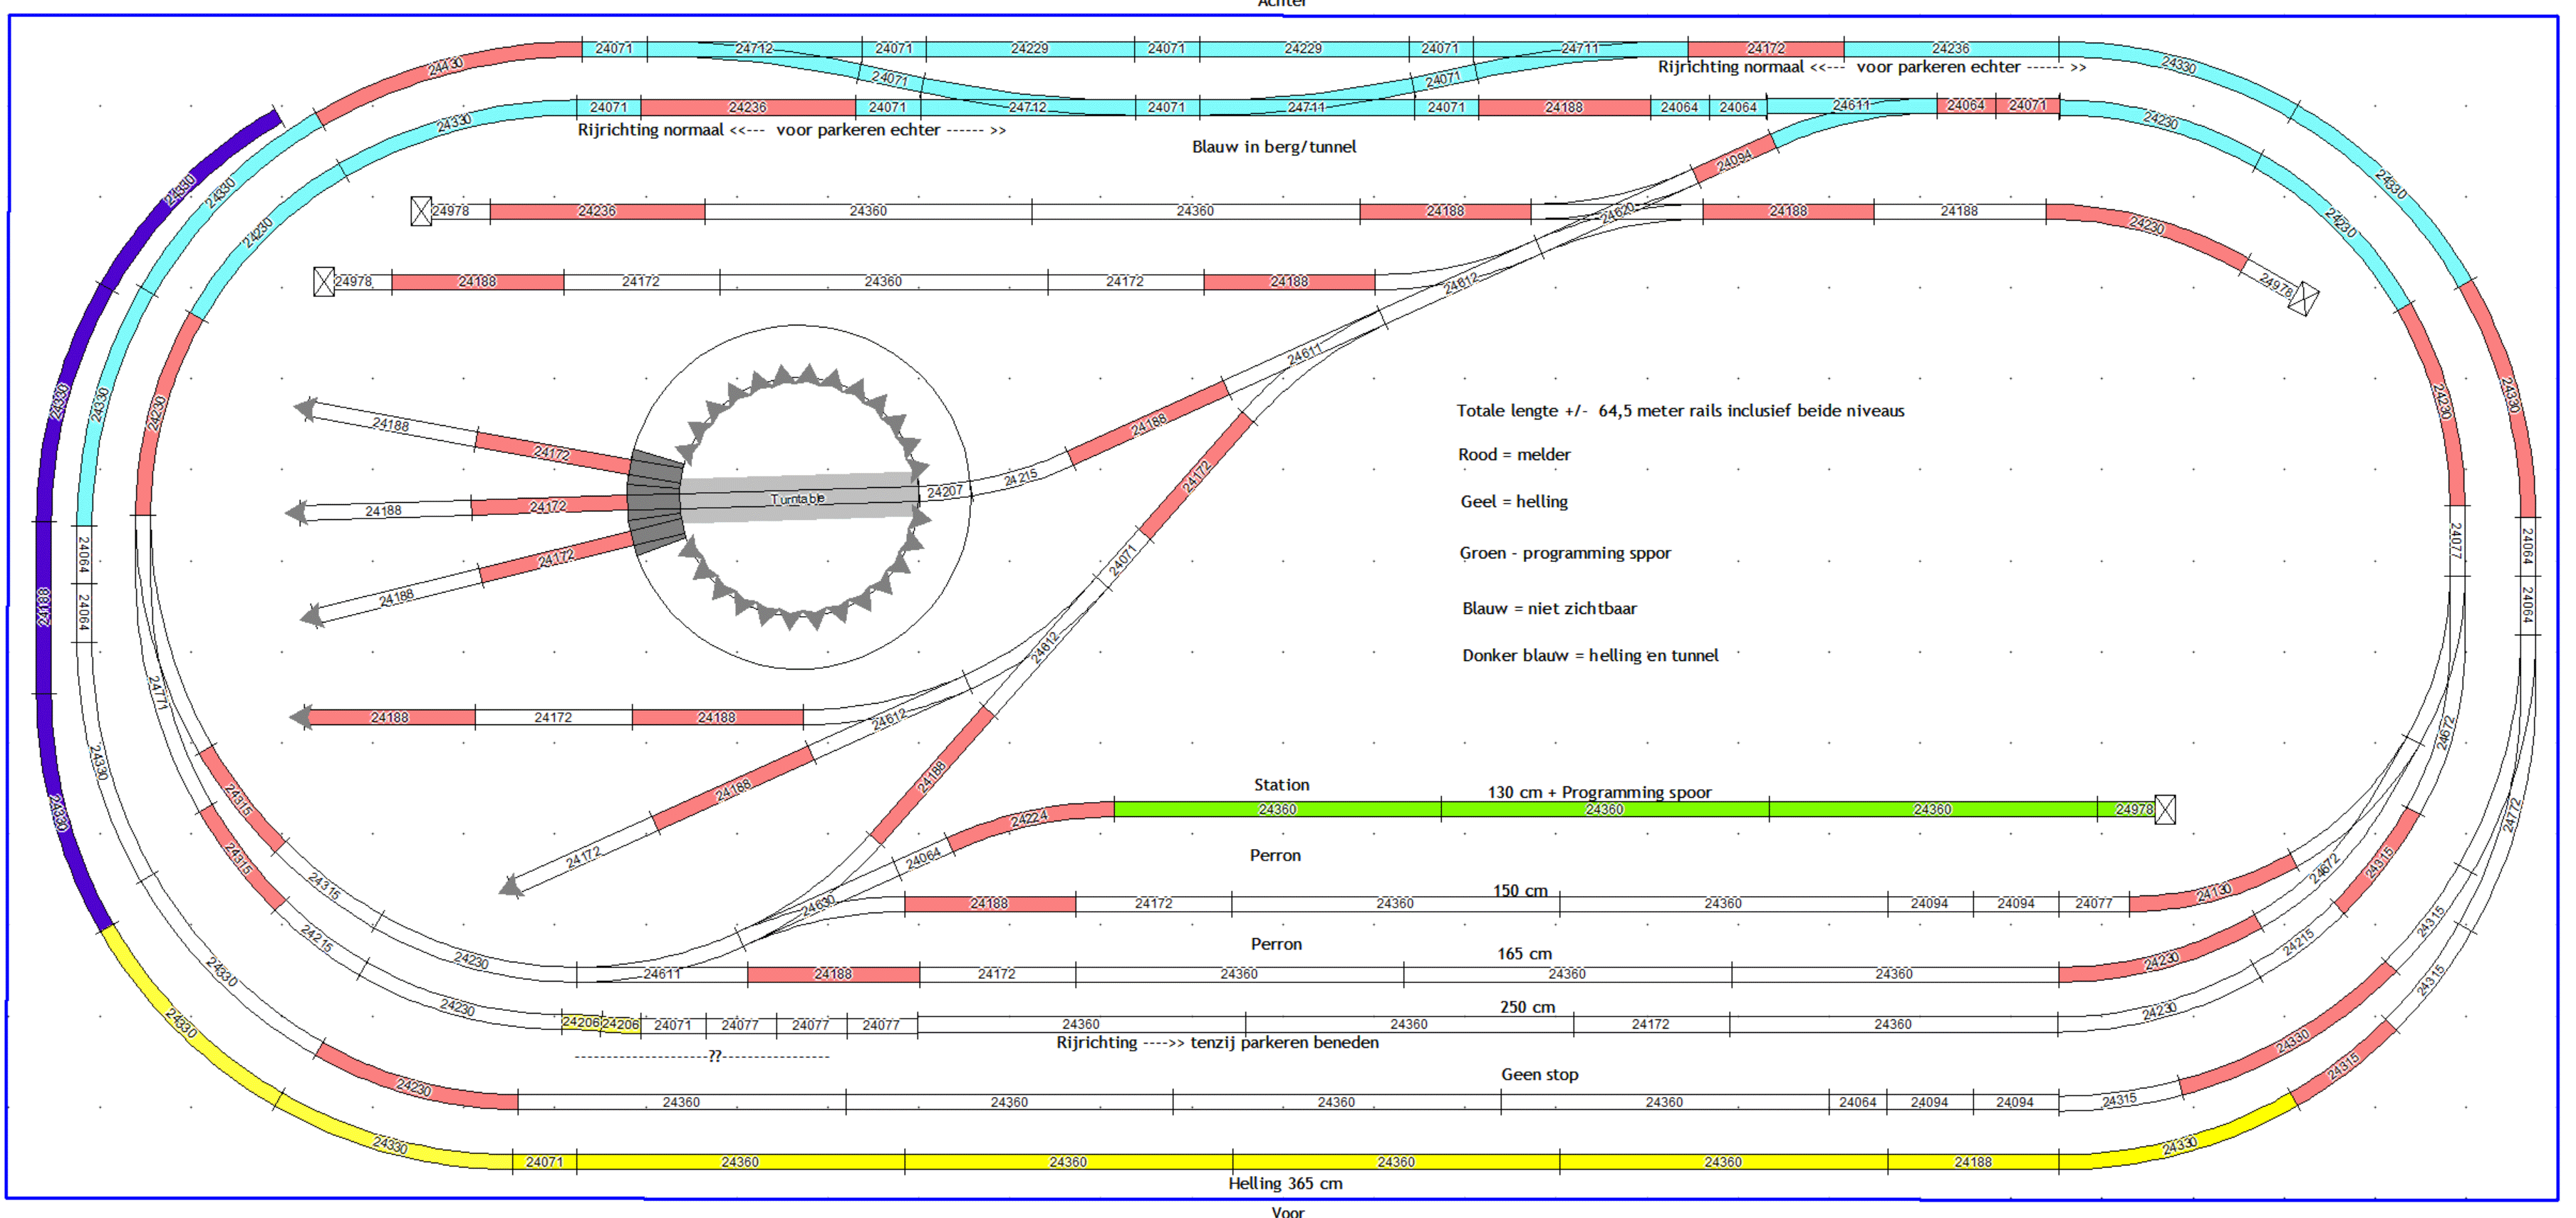Viewport: 2576px width, 1218px height.
Task: Select the buffer stop ending the green programming track
Action: coord(2165,809)
